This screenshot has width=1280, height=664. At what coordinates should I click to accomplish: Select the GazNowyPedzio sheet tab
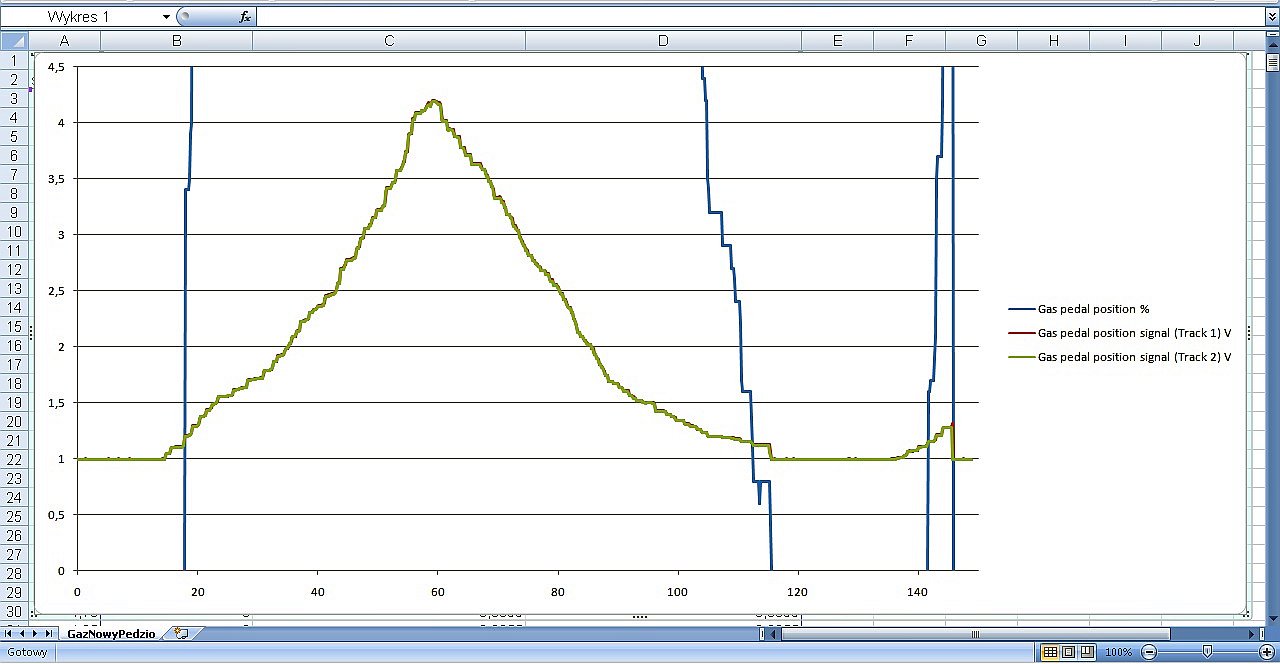[x=111, y=634]
